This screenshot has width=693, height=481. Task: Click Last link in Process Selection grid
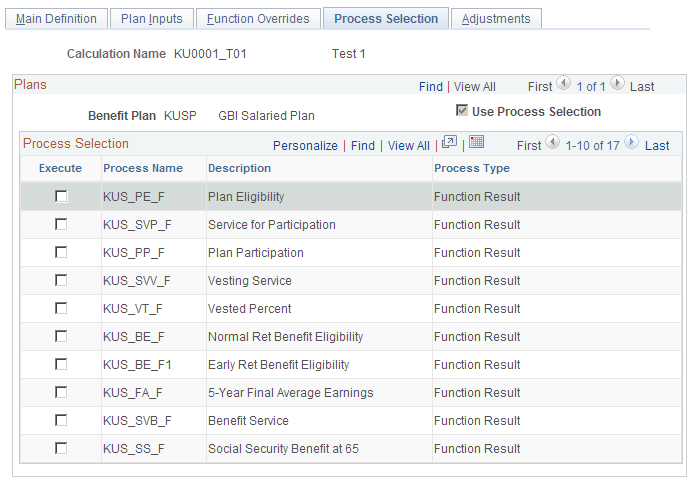coord(657,145)
